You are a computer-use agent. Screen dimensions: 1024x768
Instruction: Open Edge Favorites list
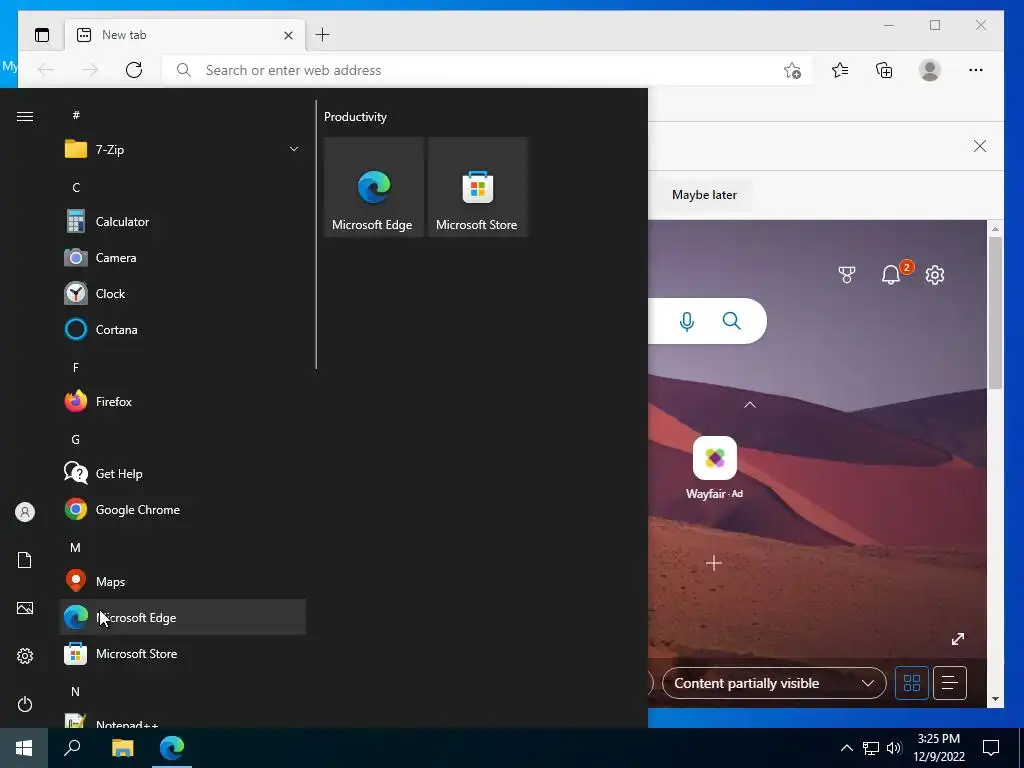840,70
